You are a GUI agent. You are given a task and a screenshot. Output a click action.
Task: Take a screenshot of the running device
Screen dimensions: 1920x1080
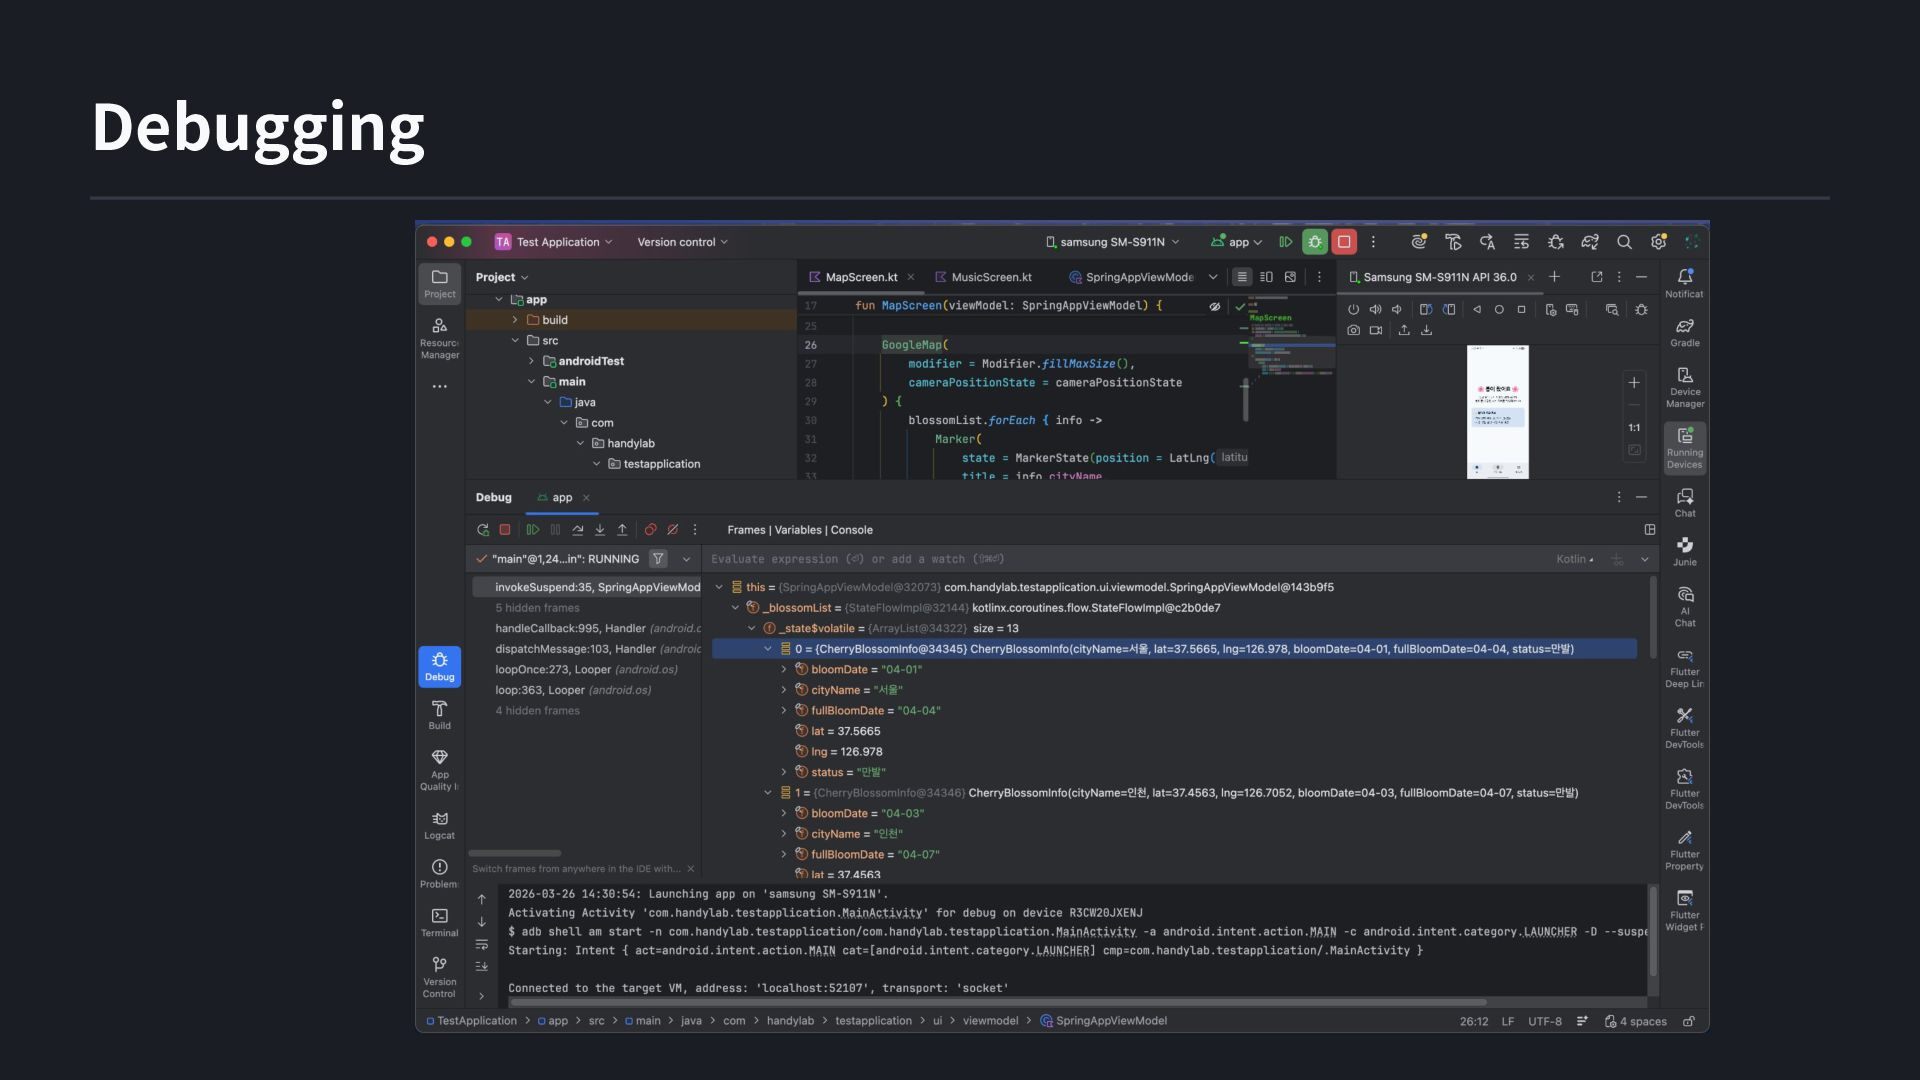click(x=1353, y=330)
